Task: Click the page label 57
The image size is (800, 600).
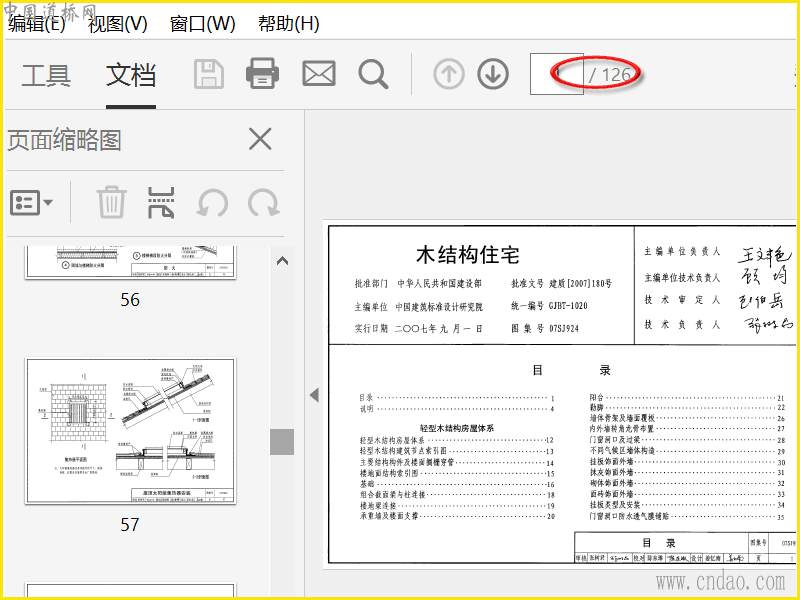Action: coord(130,524)
